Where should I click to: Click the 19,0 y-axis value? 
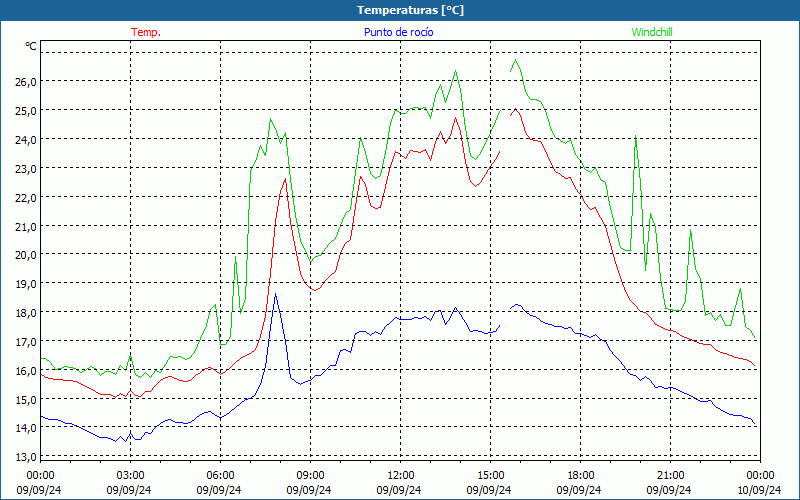click(24, 284)
